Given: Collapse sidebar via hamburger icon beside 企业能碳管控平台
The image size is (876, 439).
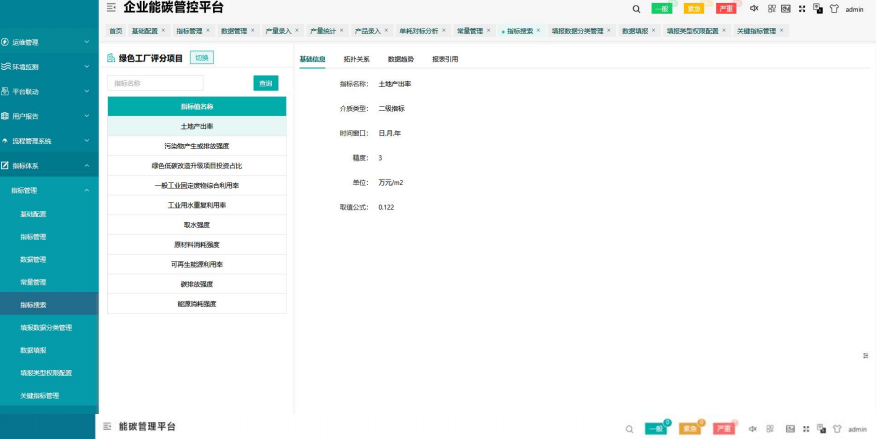Looking at the screenshot, I should click(x=111, y=8).
